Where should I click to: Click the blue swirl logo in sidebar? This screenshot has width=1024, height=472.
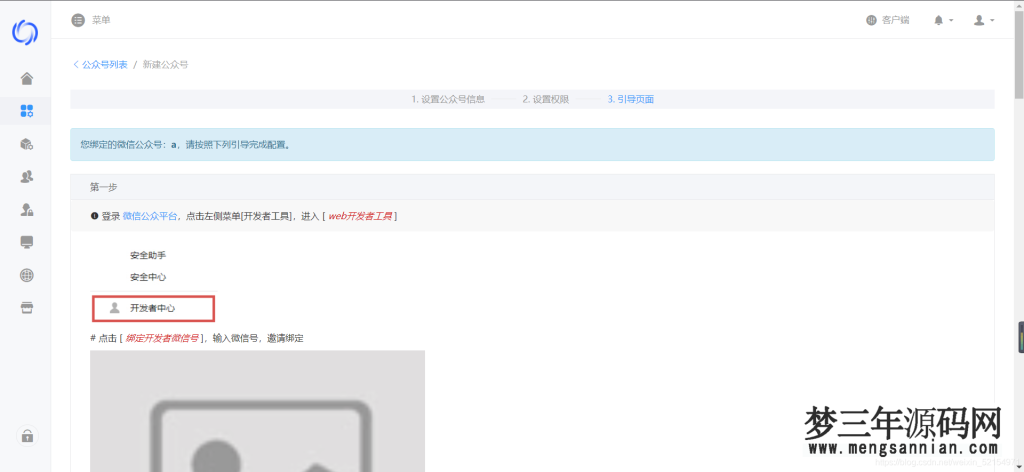coord(25,32)
